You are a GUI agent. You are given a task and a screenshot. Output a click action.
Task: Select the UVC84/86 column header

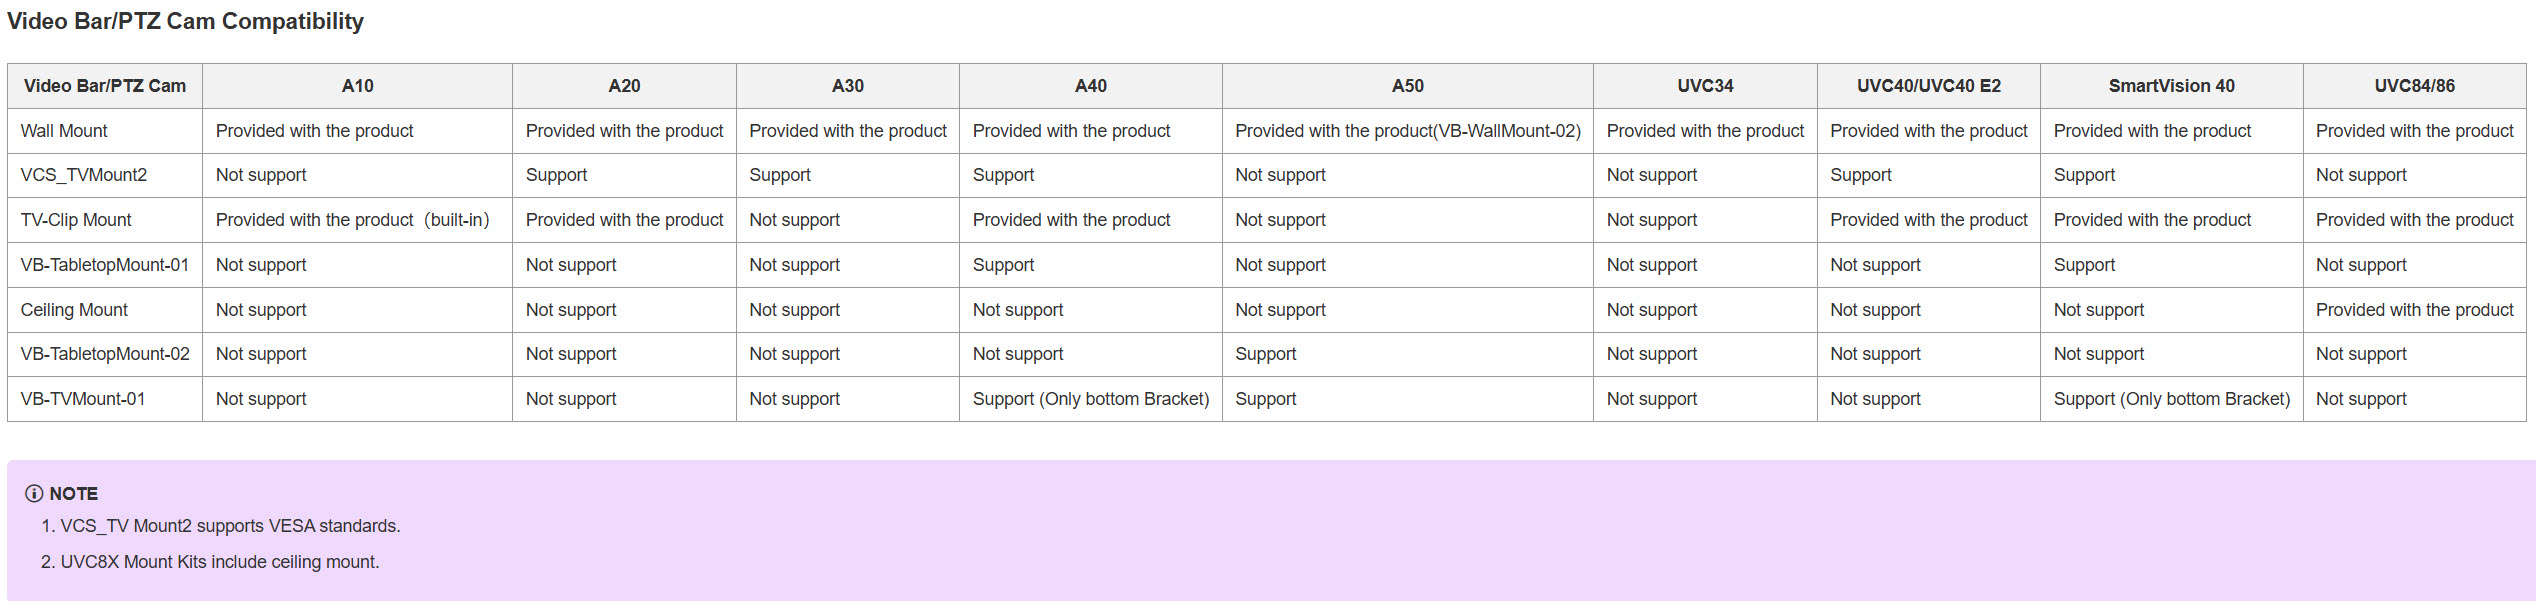coord(2414,86)
